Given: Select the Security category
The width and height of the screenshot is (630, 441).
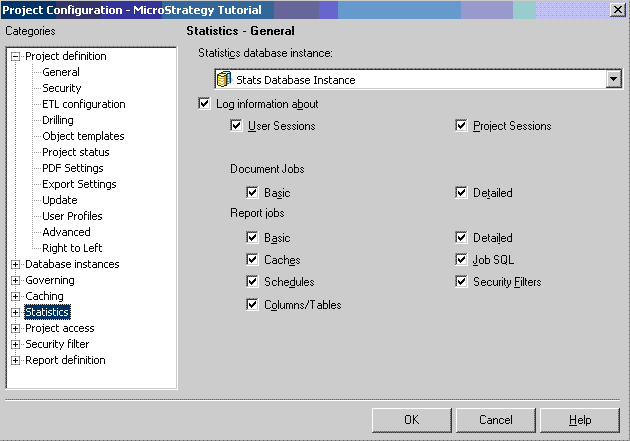Looking at the screenshot, I should [62, 88].
